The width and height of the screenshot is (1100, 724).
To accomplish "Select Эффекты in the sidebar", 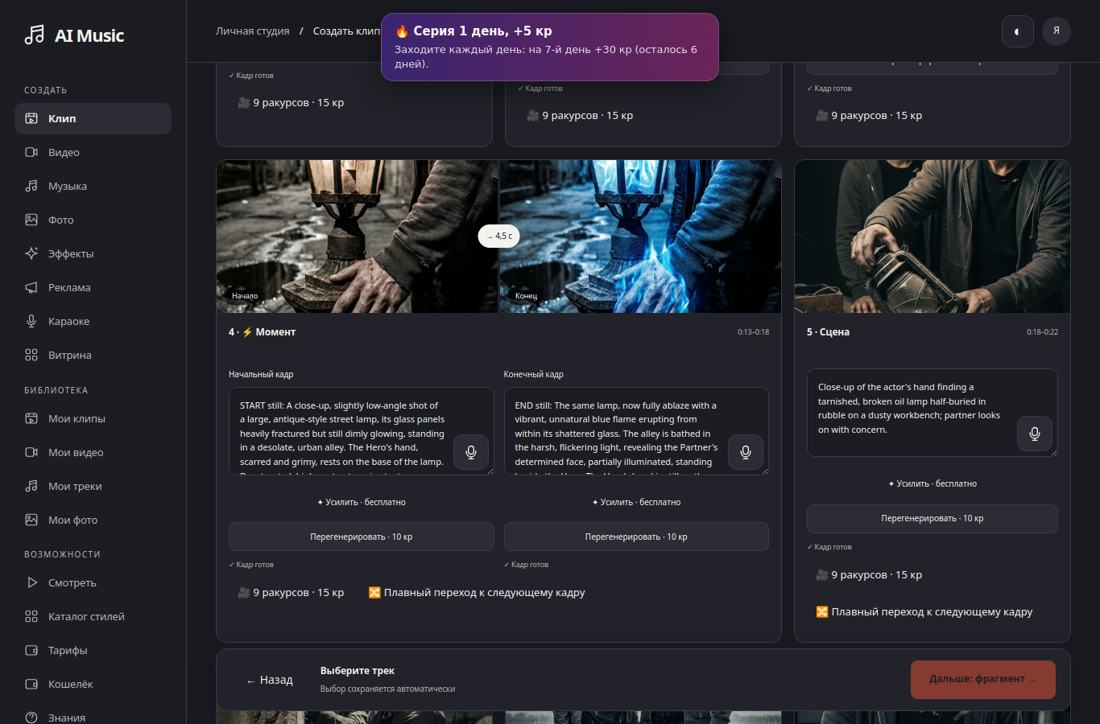I will [x=93, y=253].
